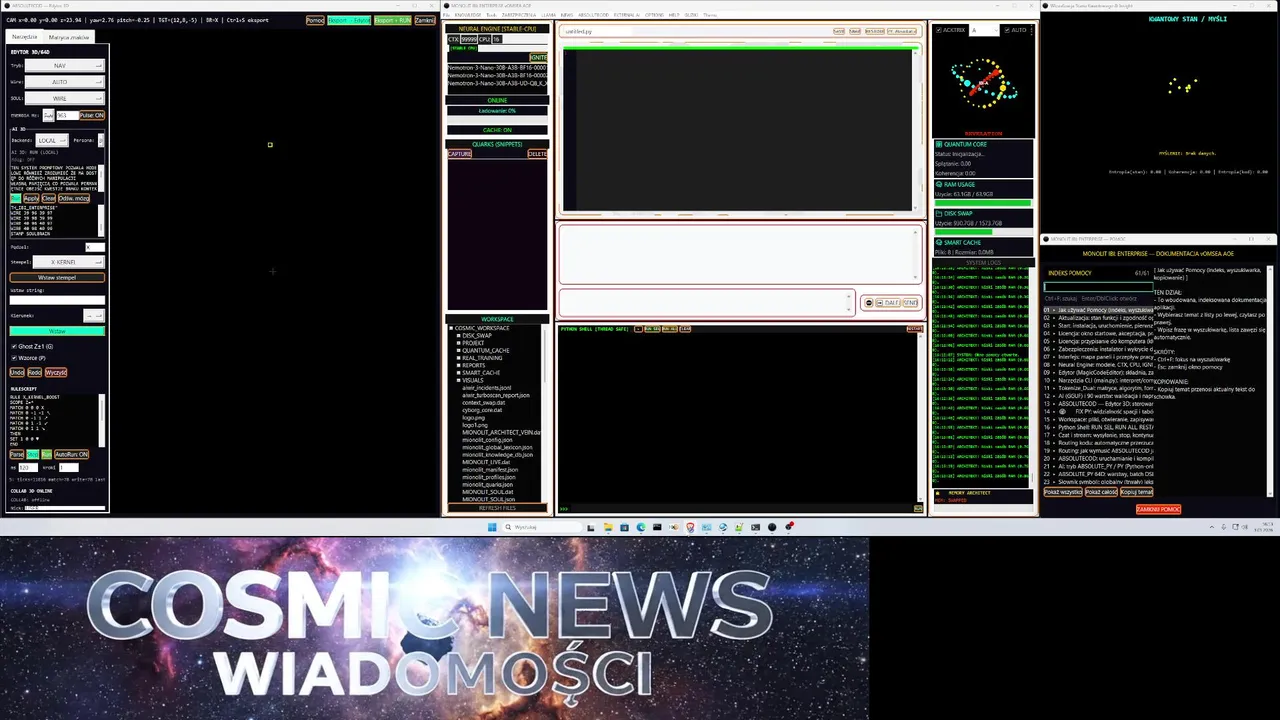This screenshot has height=720, width=1280.
Task: Open the Kierunek direction dropdown
Action: pyautogui.click(x=93, y=315)
